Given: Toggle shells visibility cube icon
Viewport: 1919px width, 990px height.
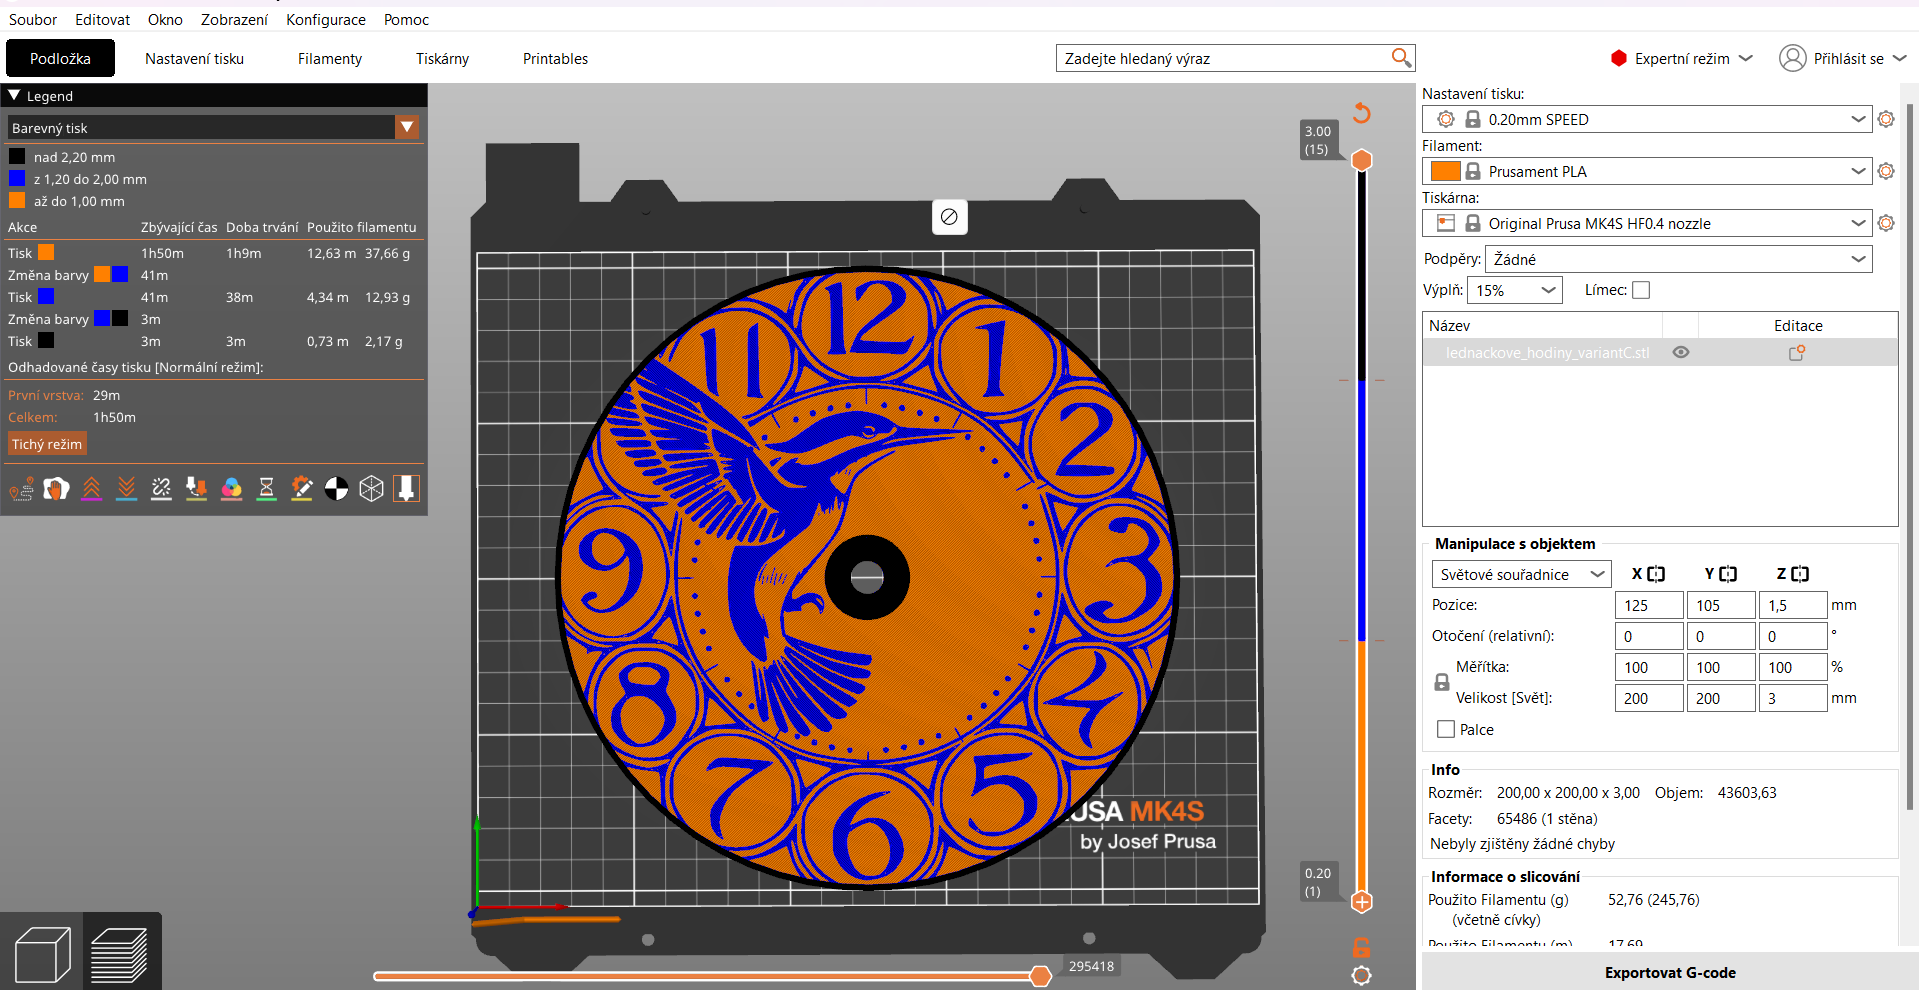Looking at the screenshot, I should [x=372, y=488].
